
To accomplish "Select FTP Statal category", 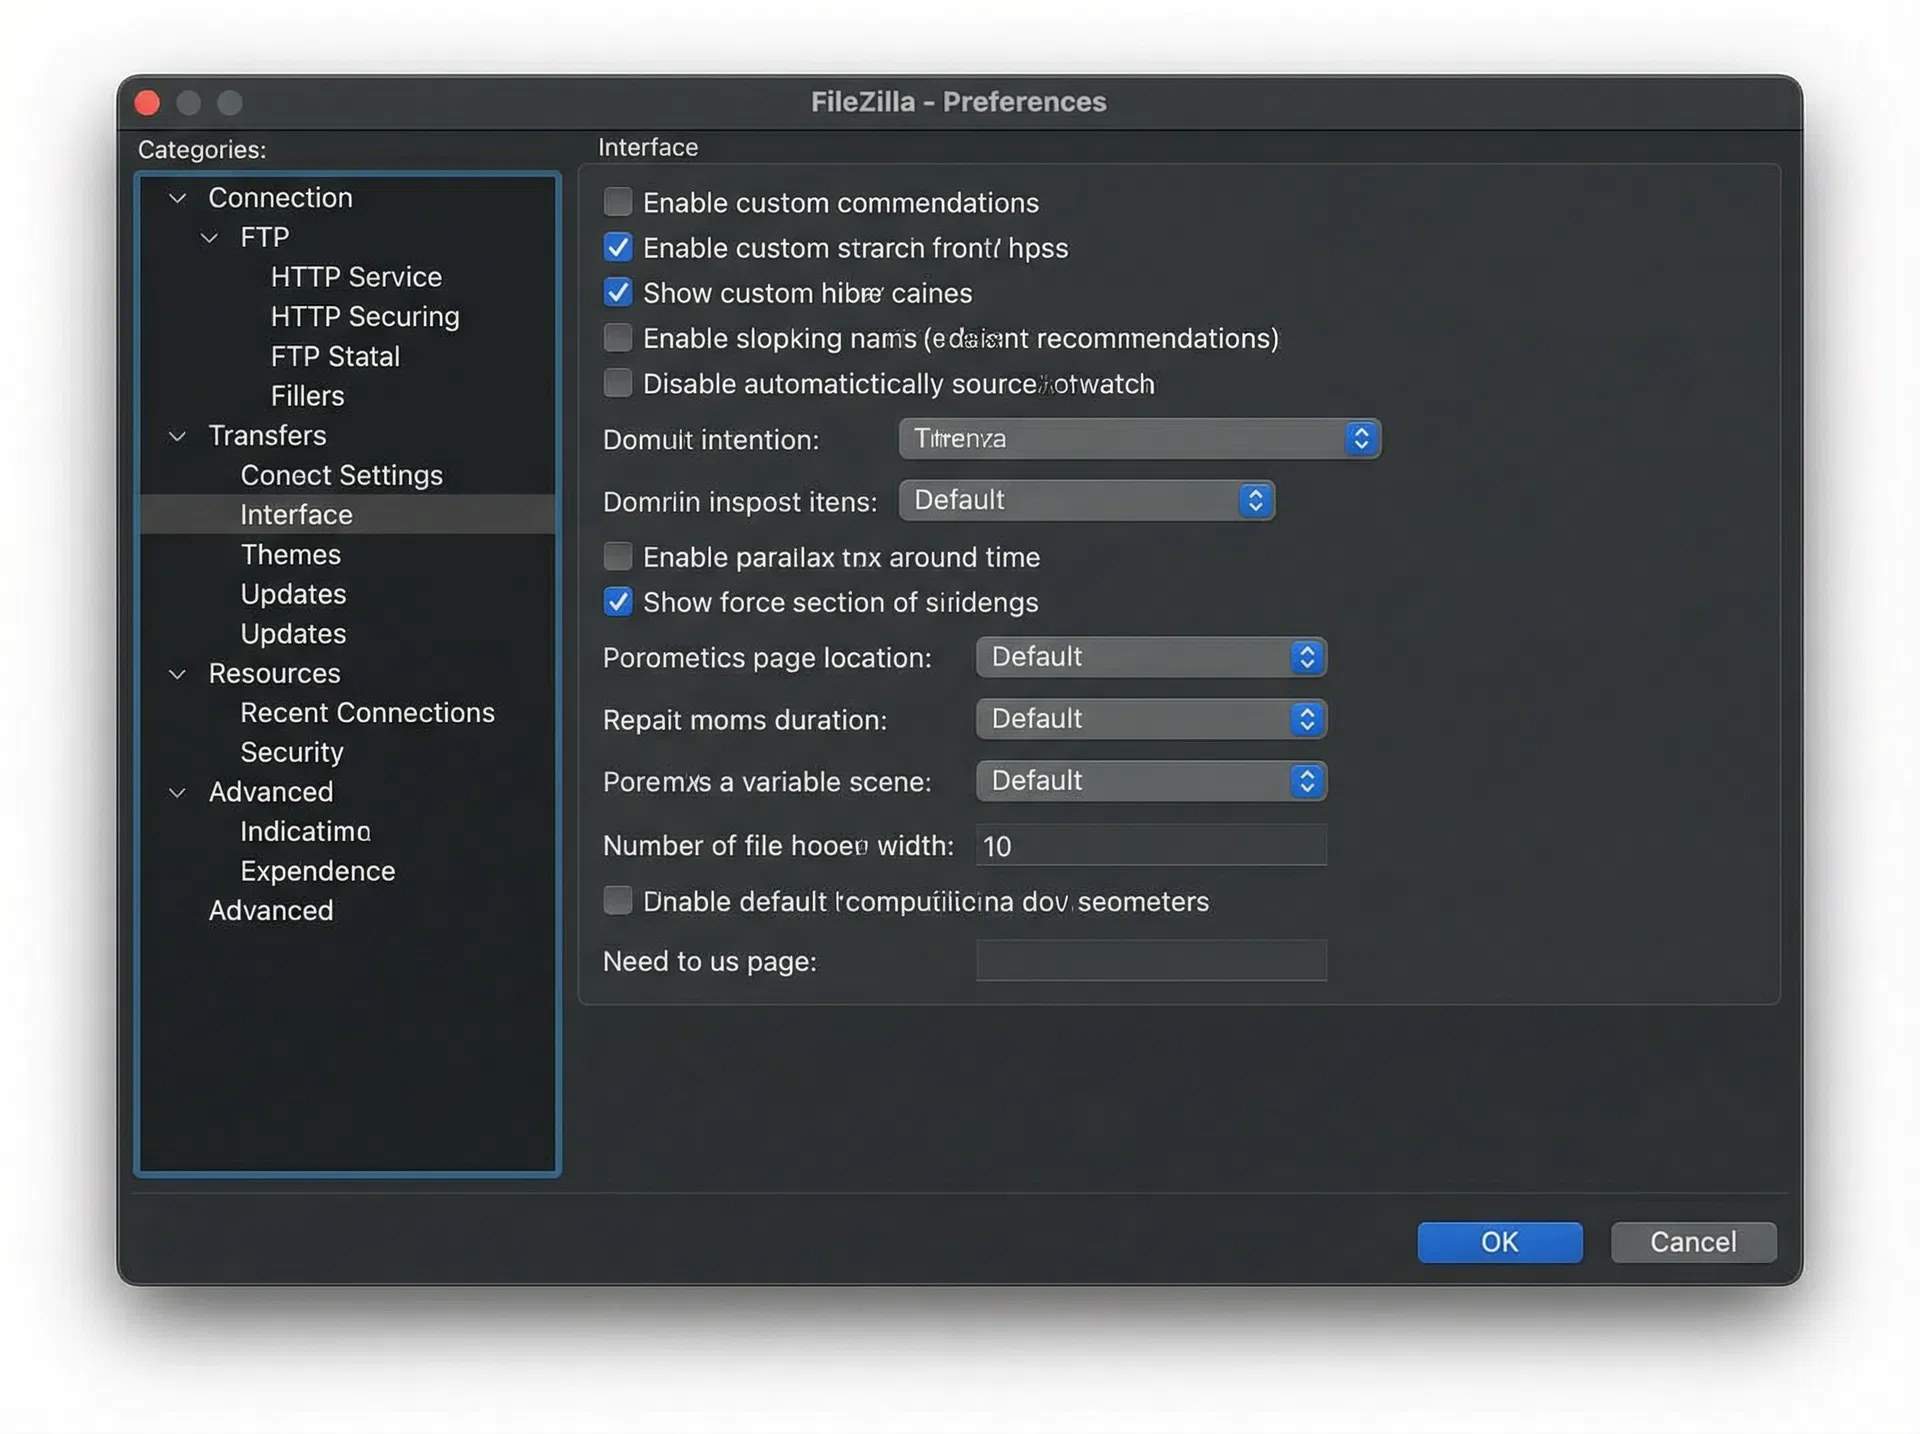I will click(335, 356).
